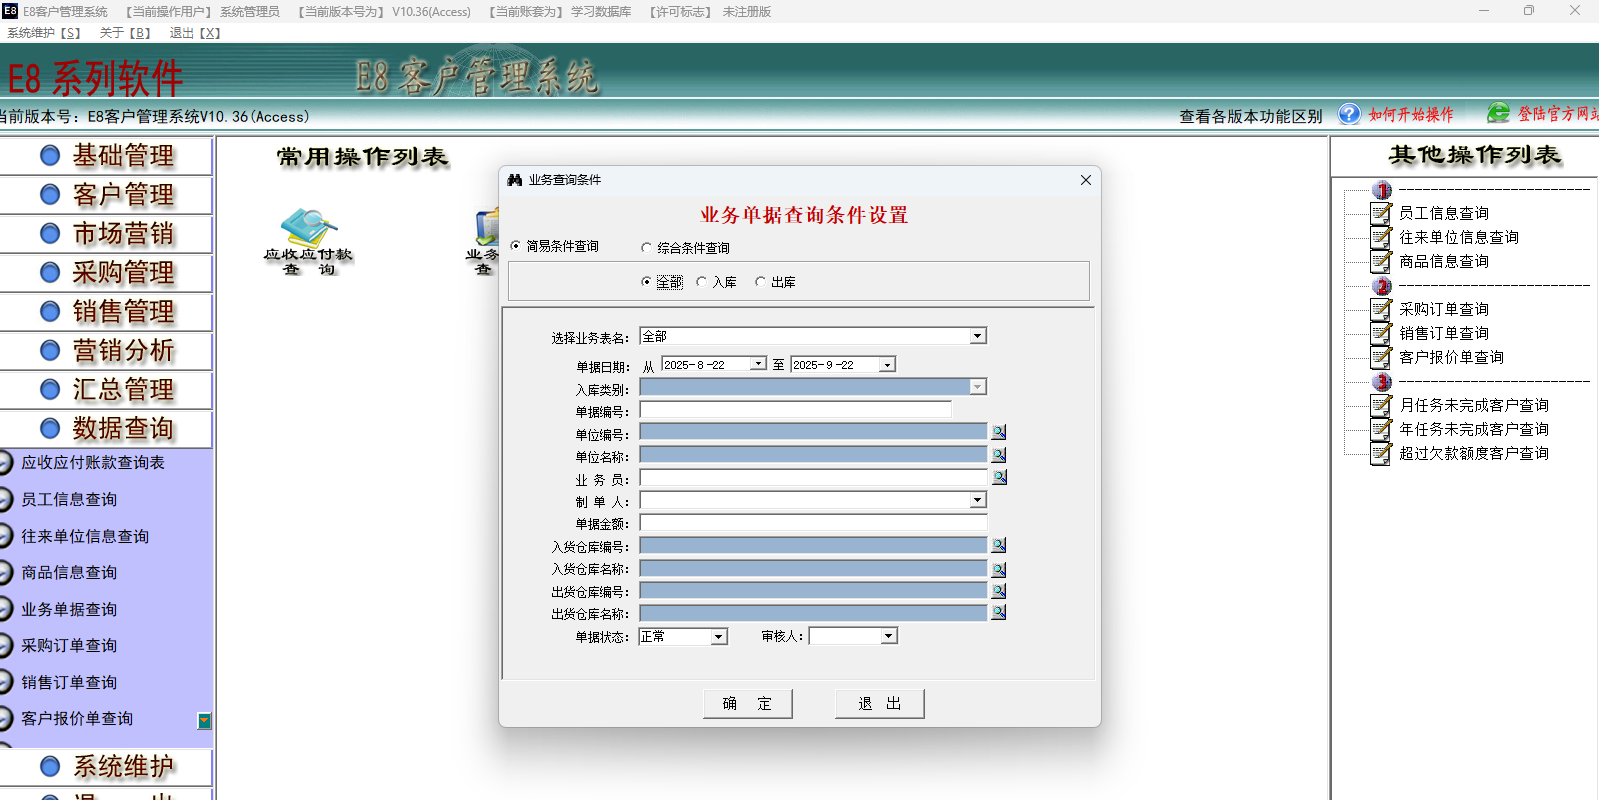
Task: Open 员工信息查询 icon in right panel
Action: tap(1381, 213)
